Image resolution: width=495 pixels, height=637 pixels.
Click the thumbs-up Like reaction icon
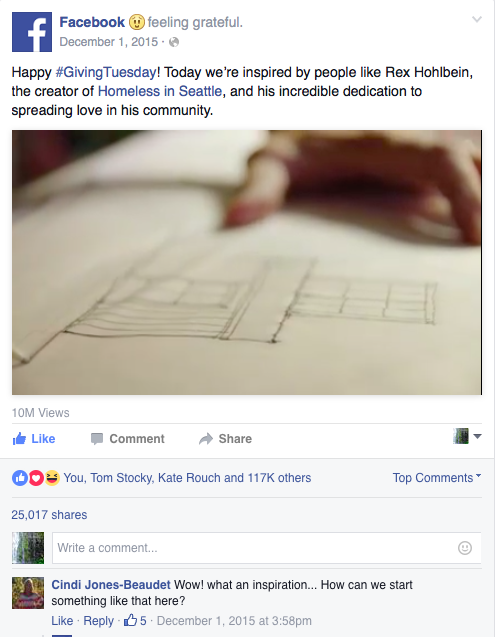20,478
